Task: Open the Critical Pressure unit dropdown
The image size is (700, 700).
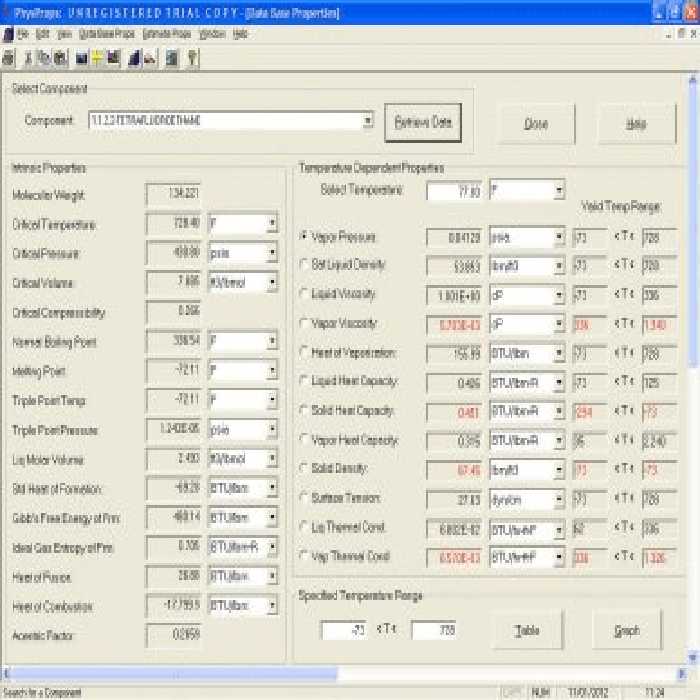Action: pyautogui.click(x=272, y=253)
